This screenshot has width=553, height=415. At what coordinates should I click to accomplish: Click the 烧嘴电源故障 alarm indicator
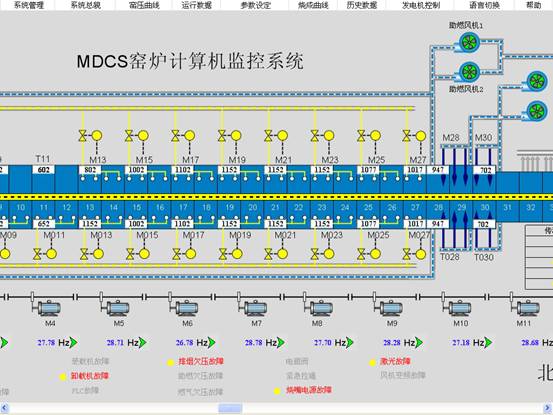coord(277,391)
